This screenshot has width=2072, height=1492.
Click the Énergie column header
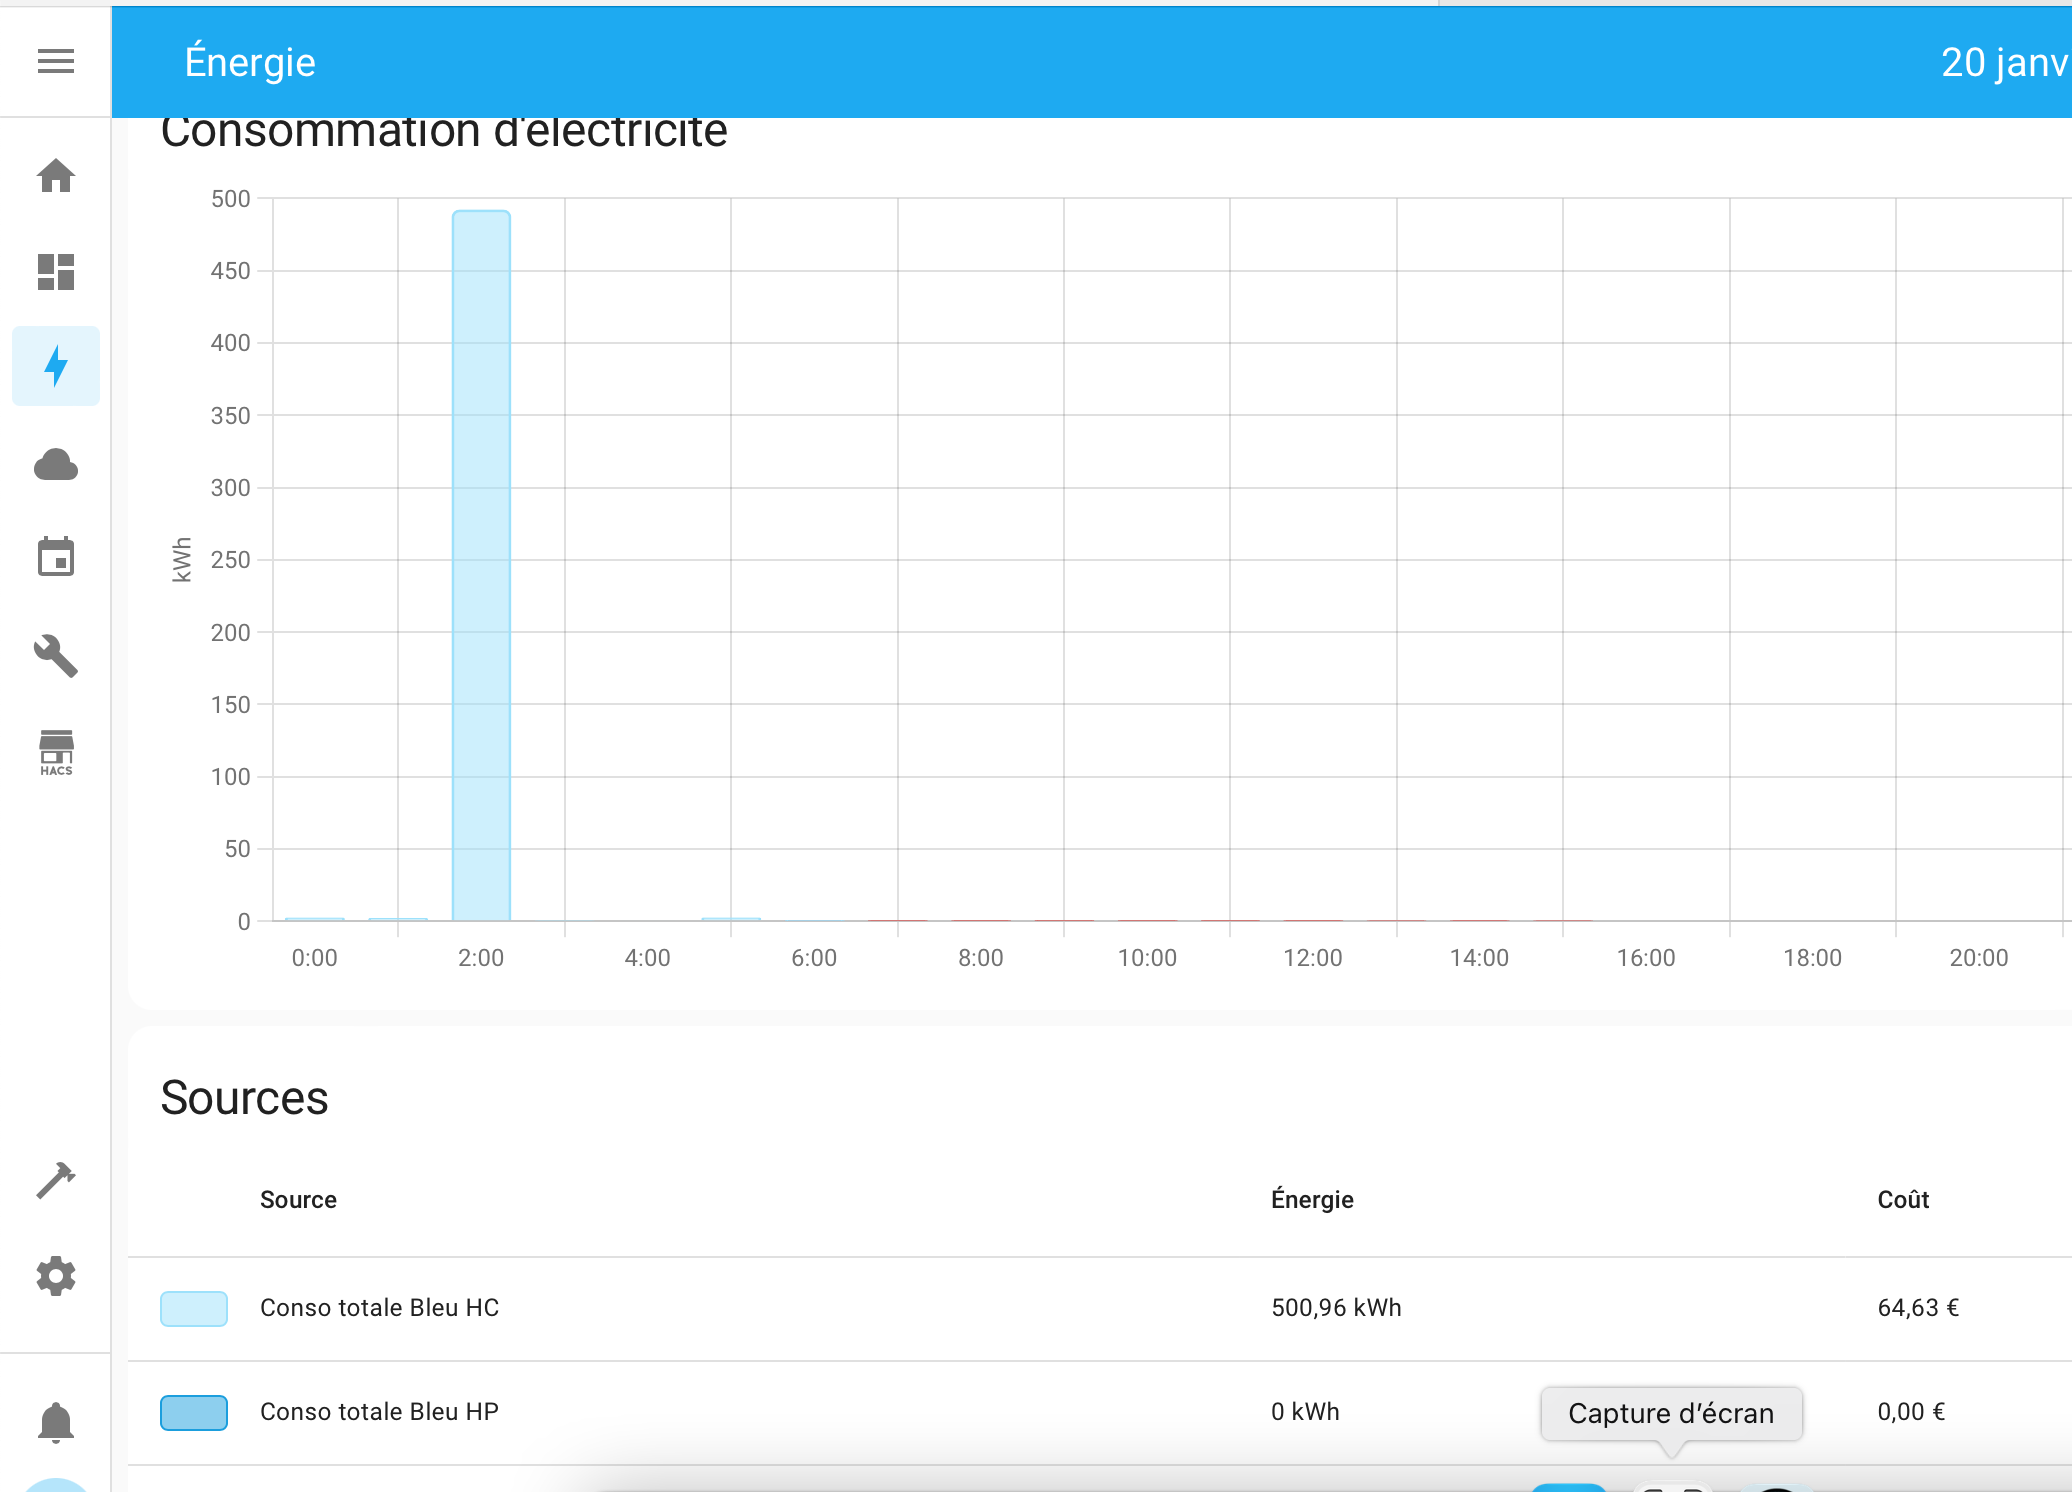click(x=1312, y=1200)
